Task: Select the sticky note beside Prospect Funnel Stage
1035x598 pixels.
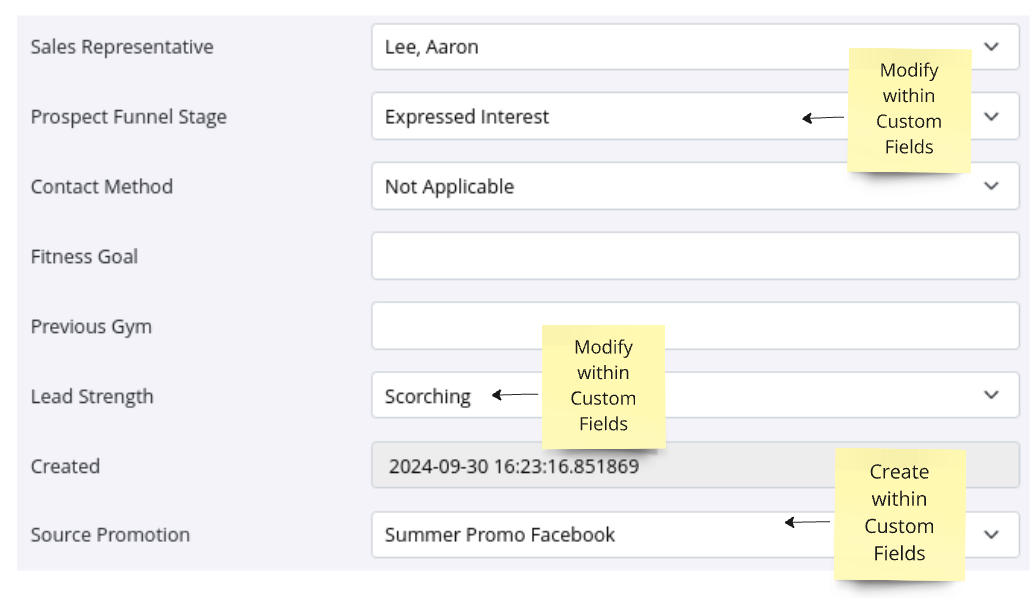Action: tap(909, 110)
